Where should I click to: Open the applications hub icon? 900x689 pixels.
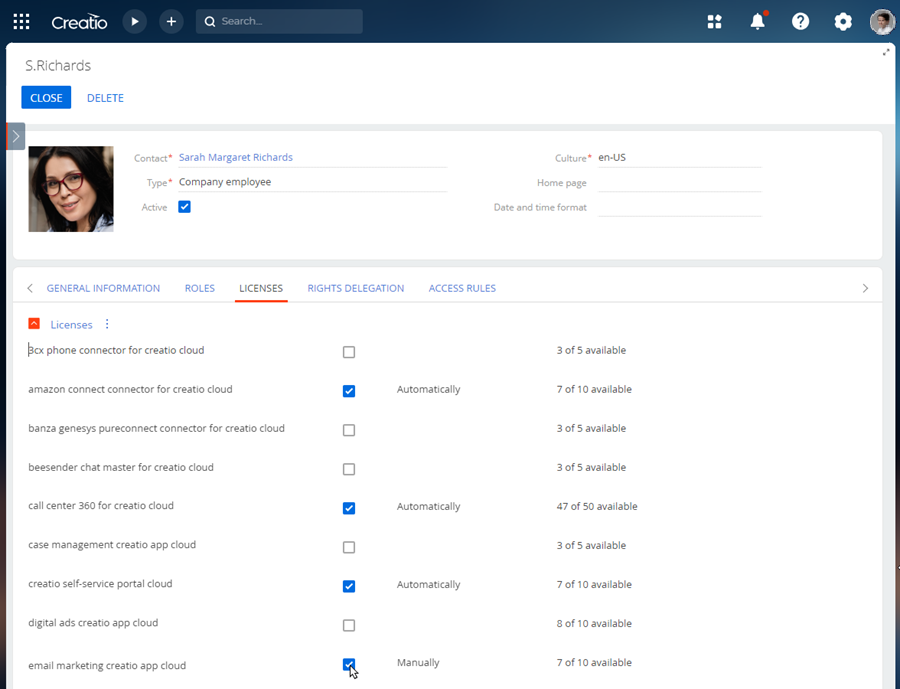point(714,21)
